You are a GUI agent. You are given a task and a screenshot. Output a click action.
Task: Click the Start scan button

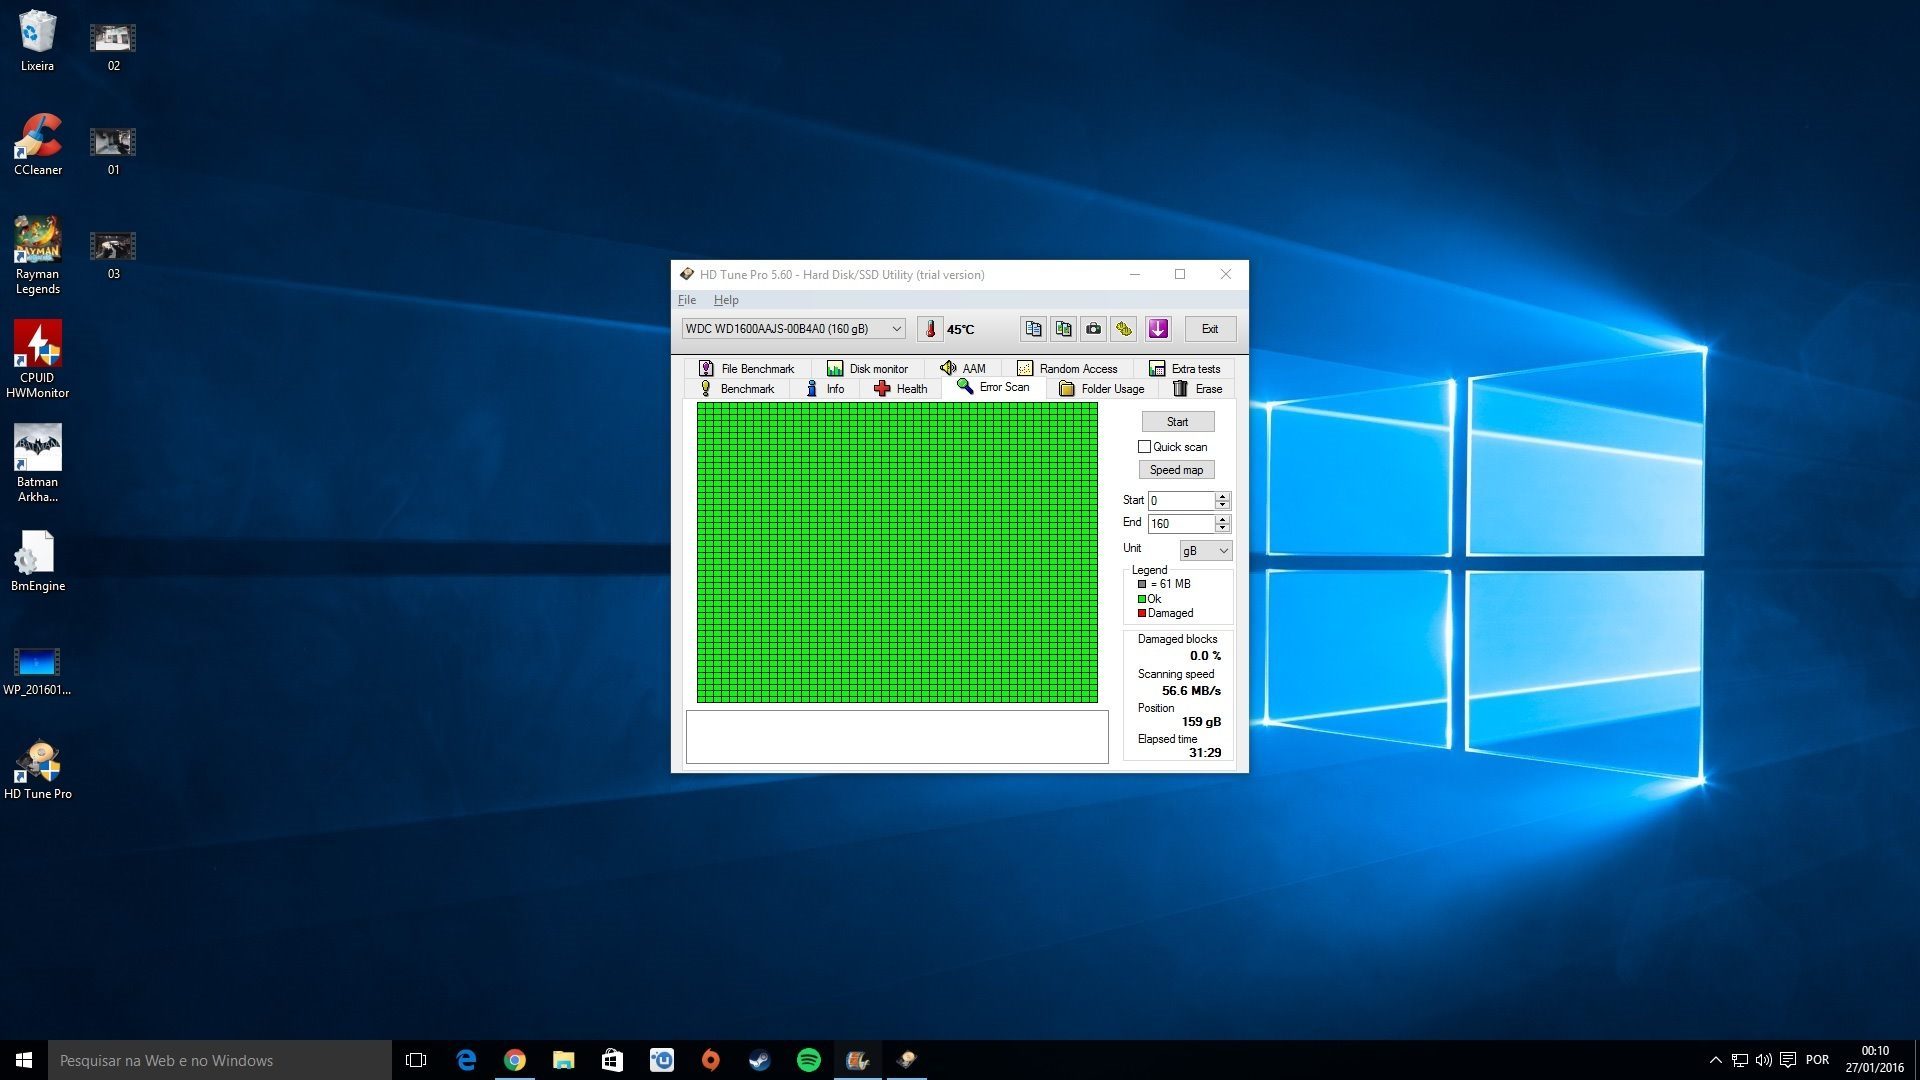click(1178, 422)
